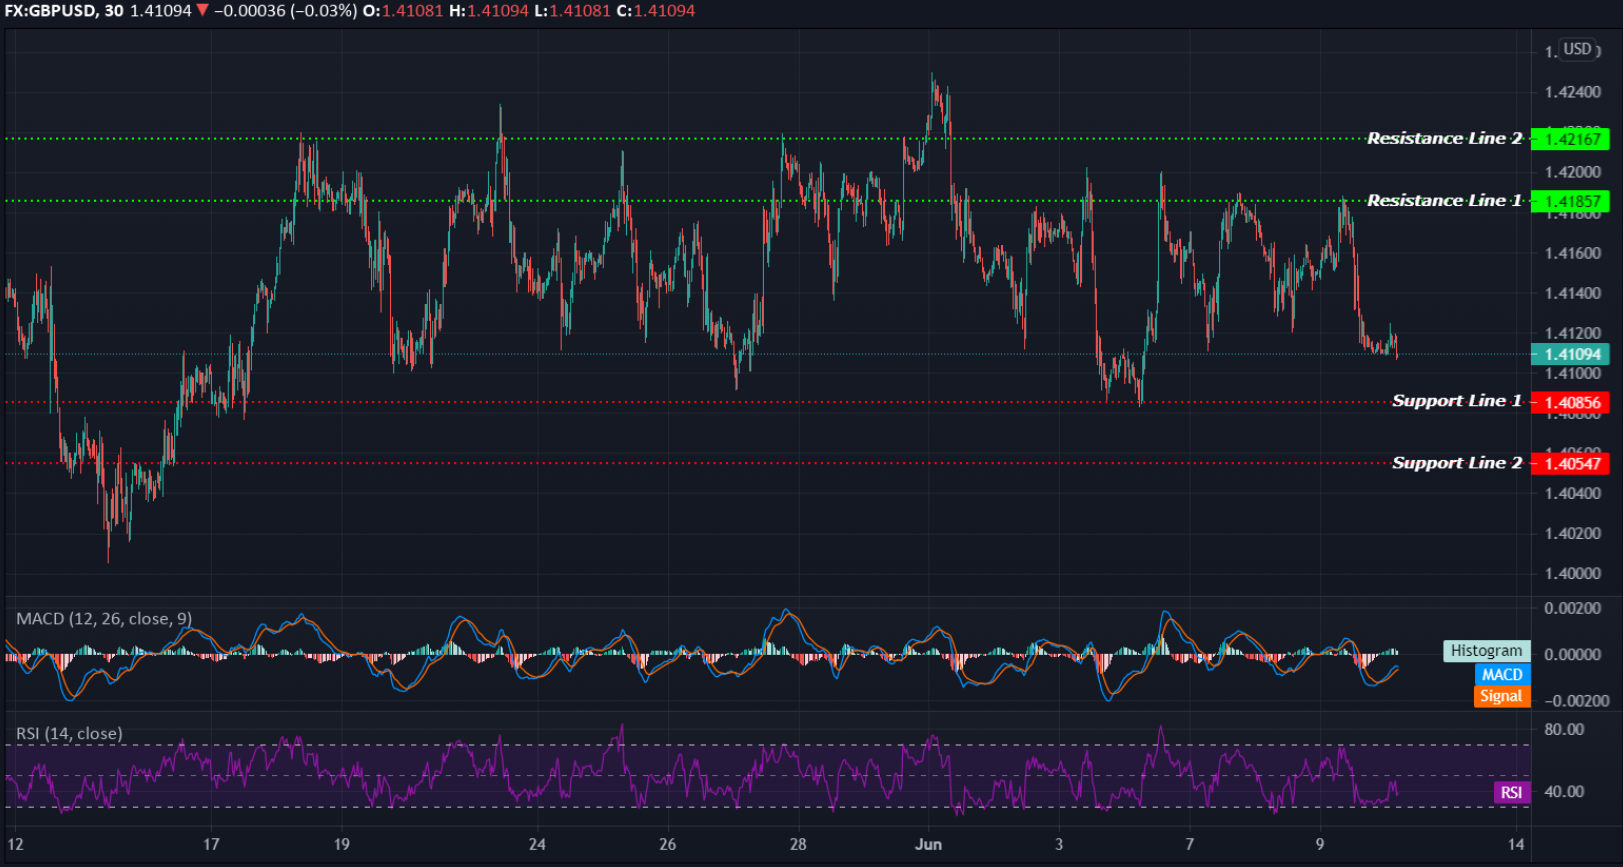Click the 24 date label on time axis
Screen dimensions: 1623x867
pos(537,845)
